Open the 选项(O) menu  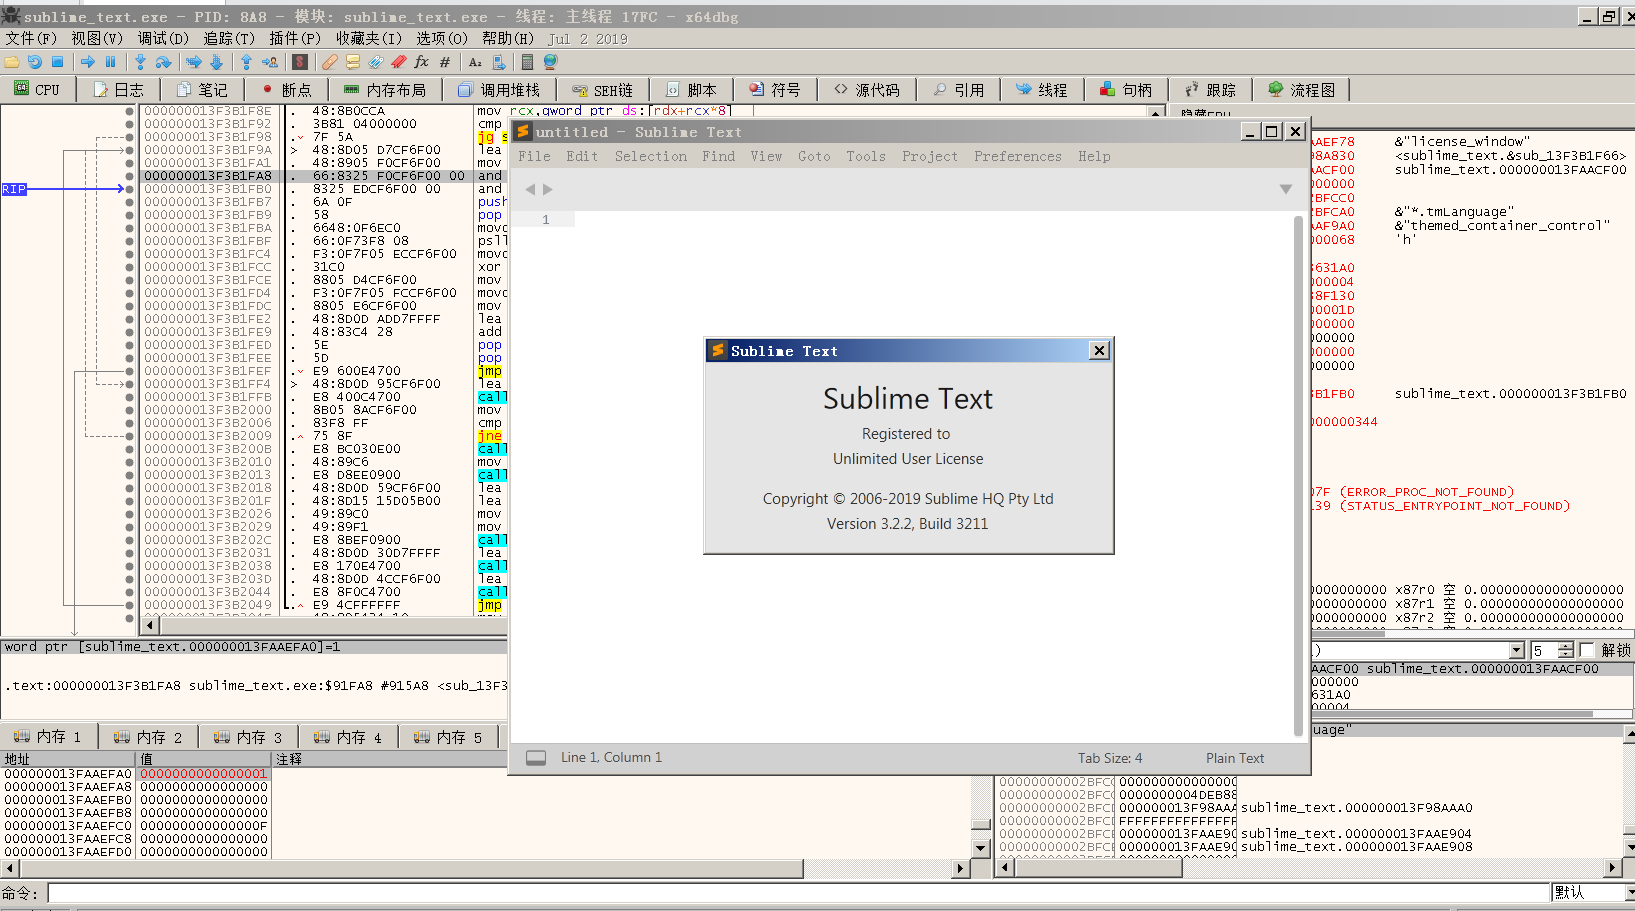pyautogui.click(x=442, y=38)
